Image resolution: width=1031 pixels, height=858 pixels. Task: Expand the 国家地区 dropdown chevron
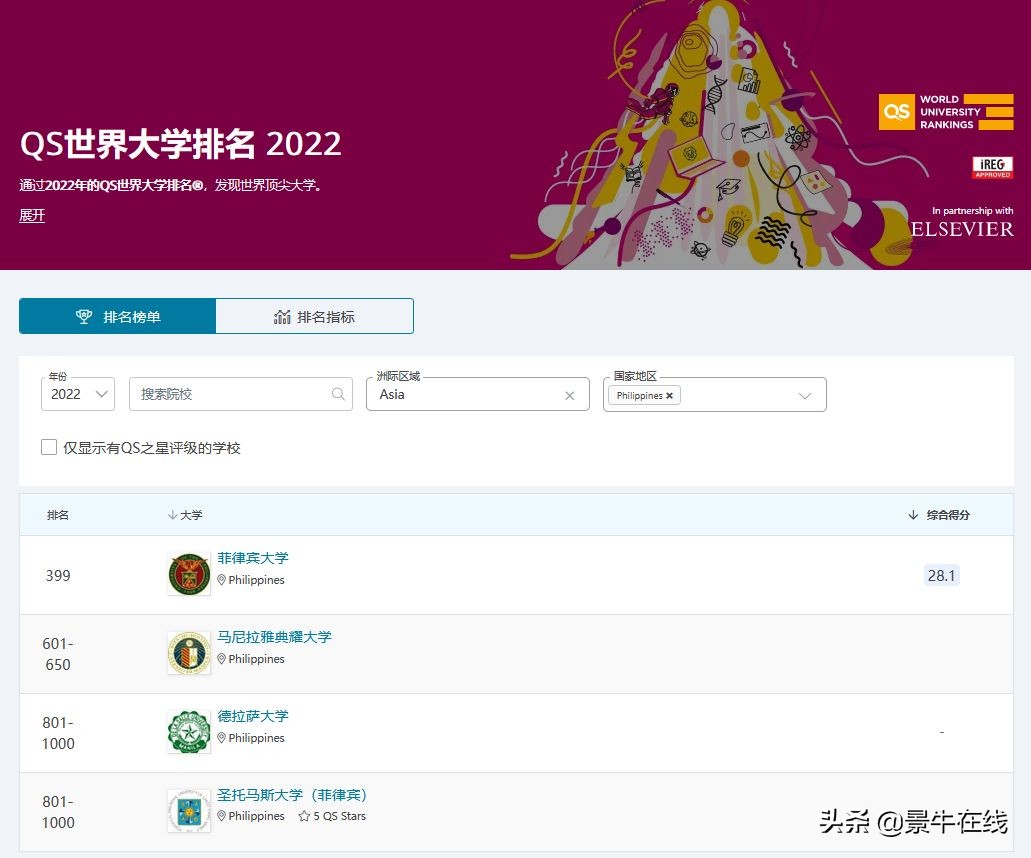click(805, 395)
